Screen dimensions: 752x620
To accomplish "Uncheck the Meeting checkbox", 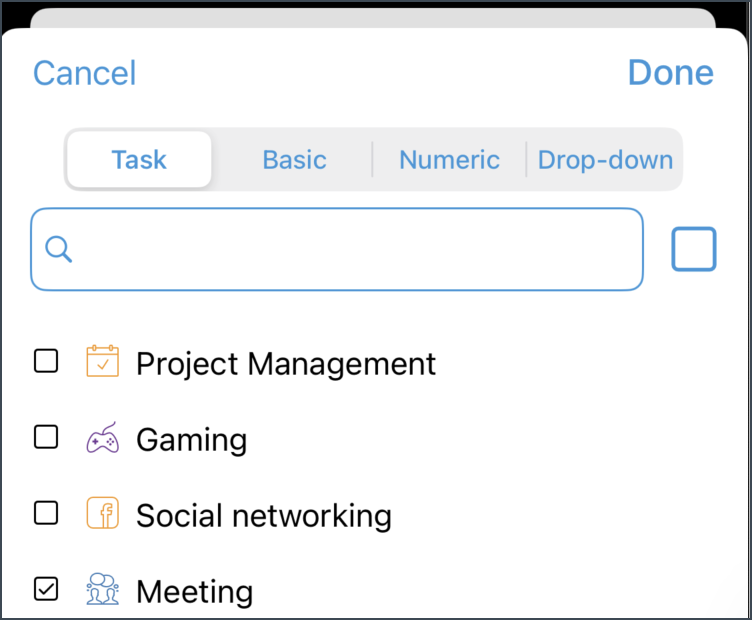I will (x=46, y=589).
